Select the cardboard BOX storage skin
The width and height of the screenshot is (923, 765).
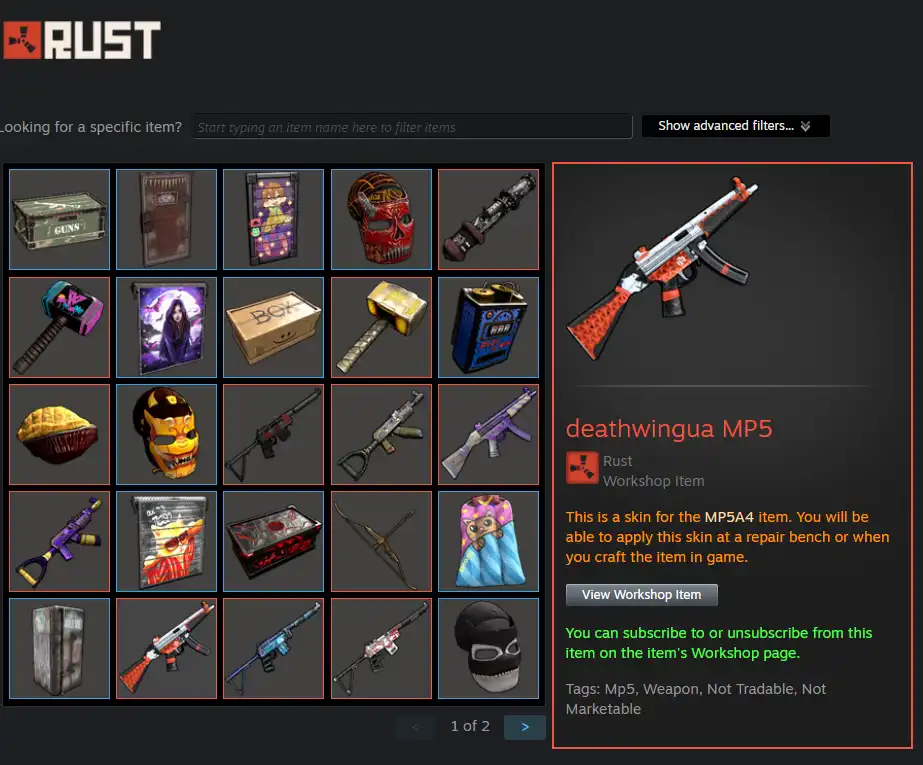274,327
